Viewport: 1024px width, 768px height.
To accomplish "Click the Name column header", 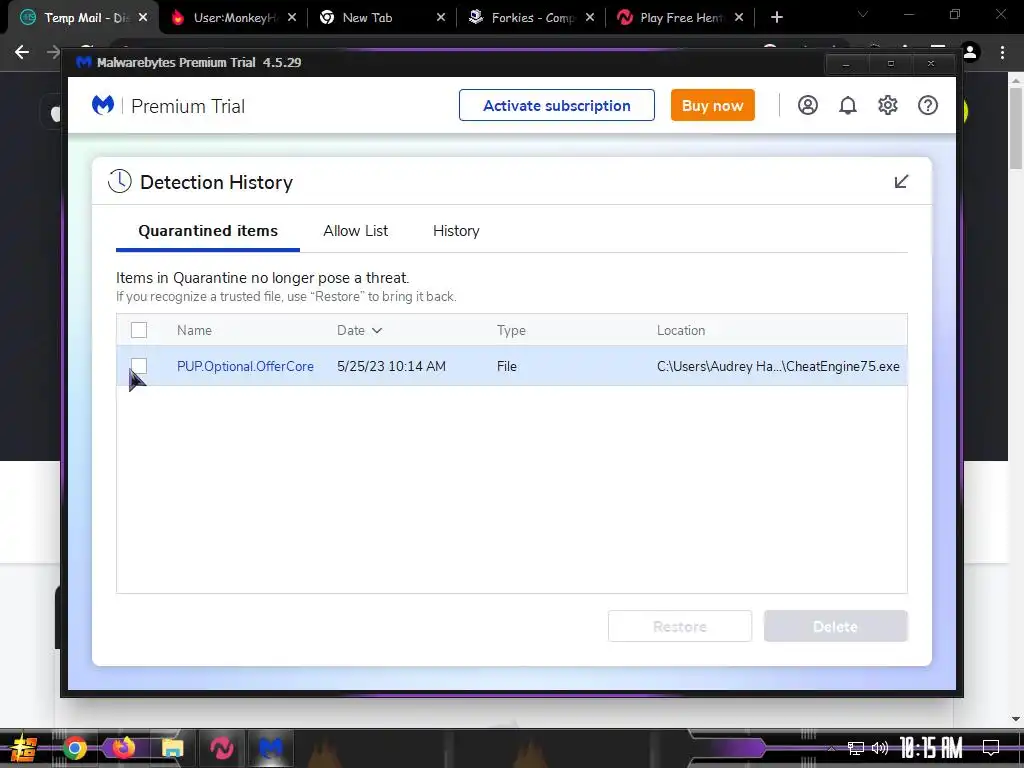I will pos(194,330).
